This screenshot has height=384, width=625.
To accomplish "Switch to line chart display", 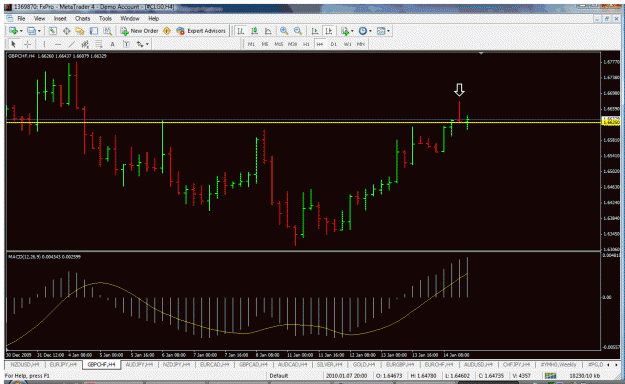I will [x=268, y=31].
